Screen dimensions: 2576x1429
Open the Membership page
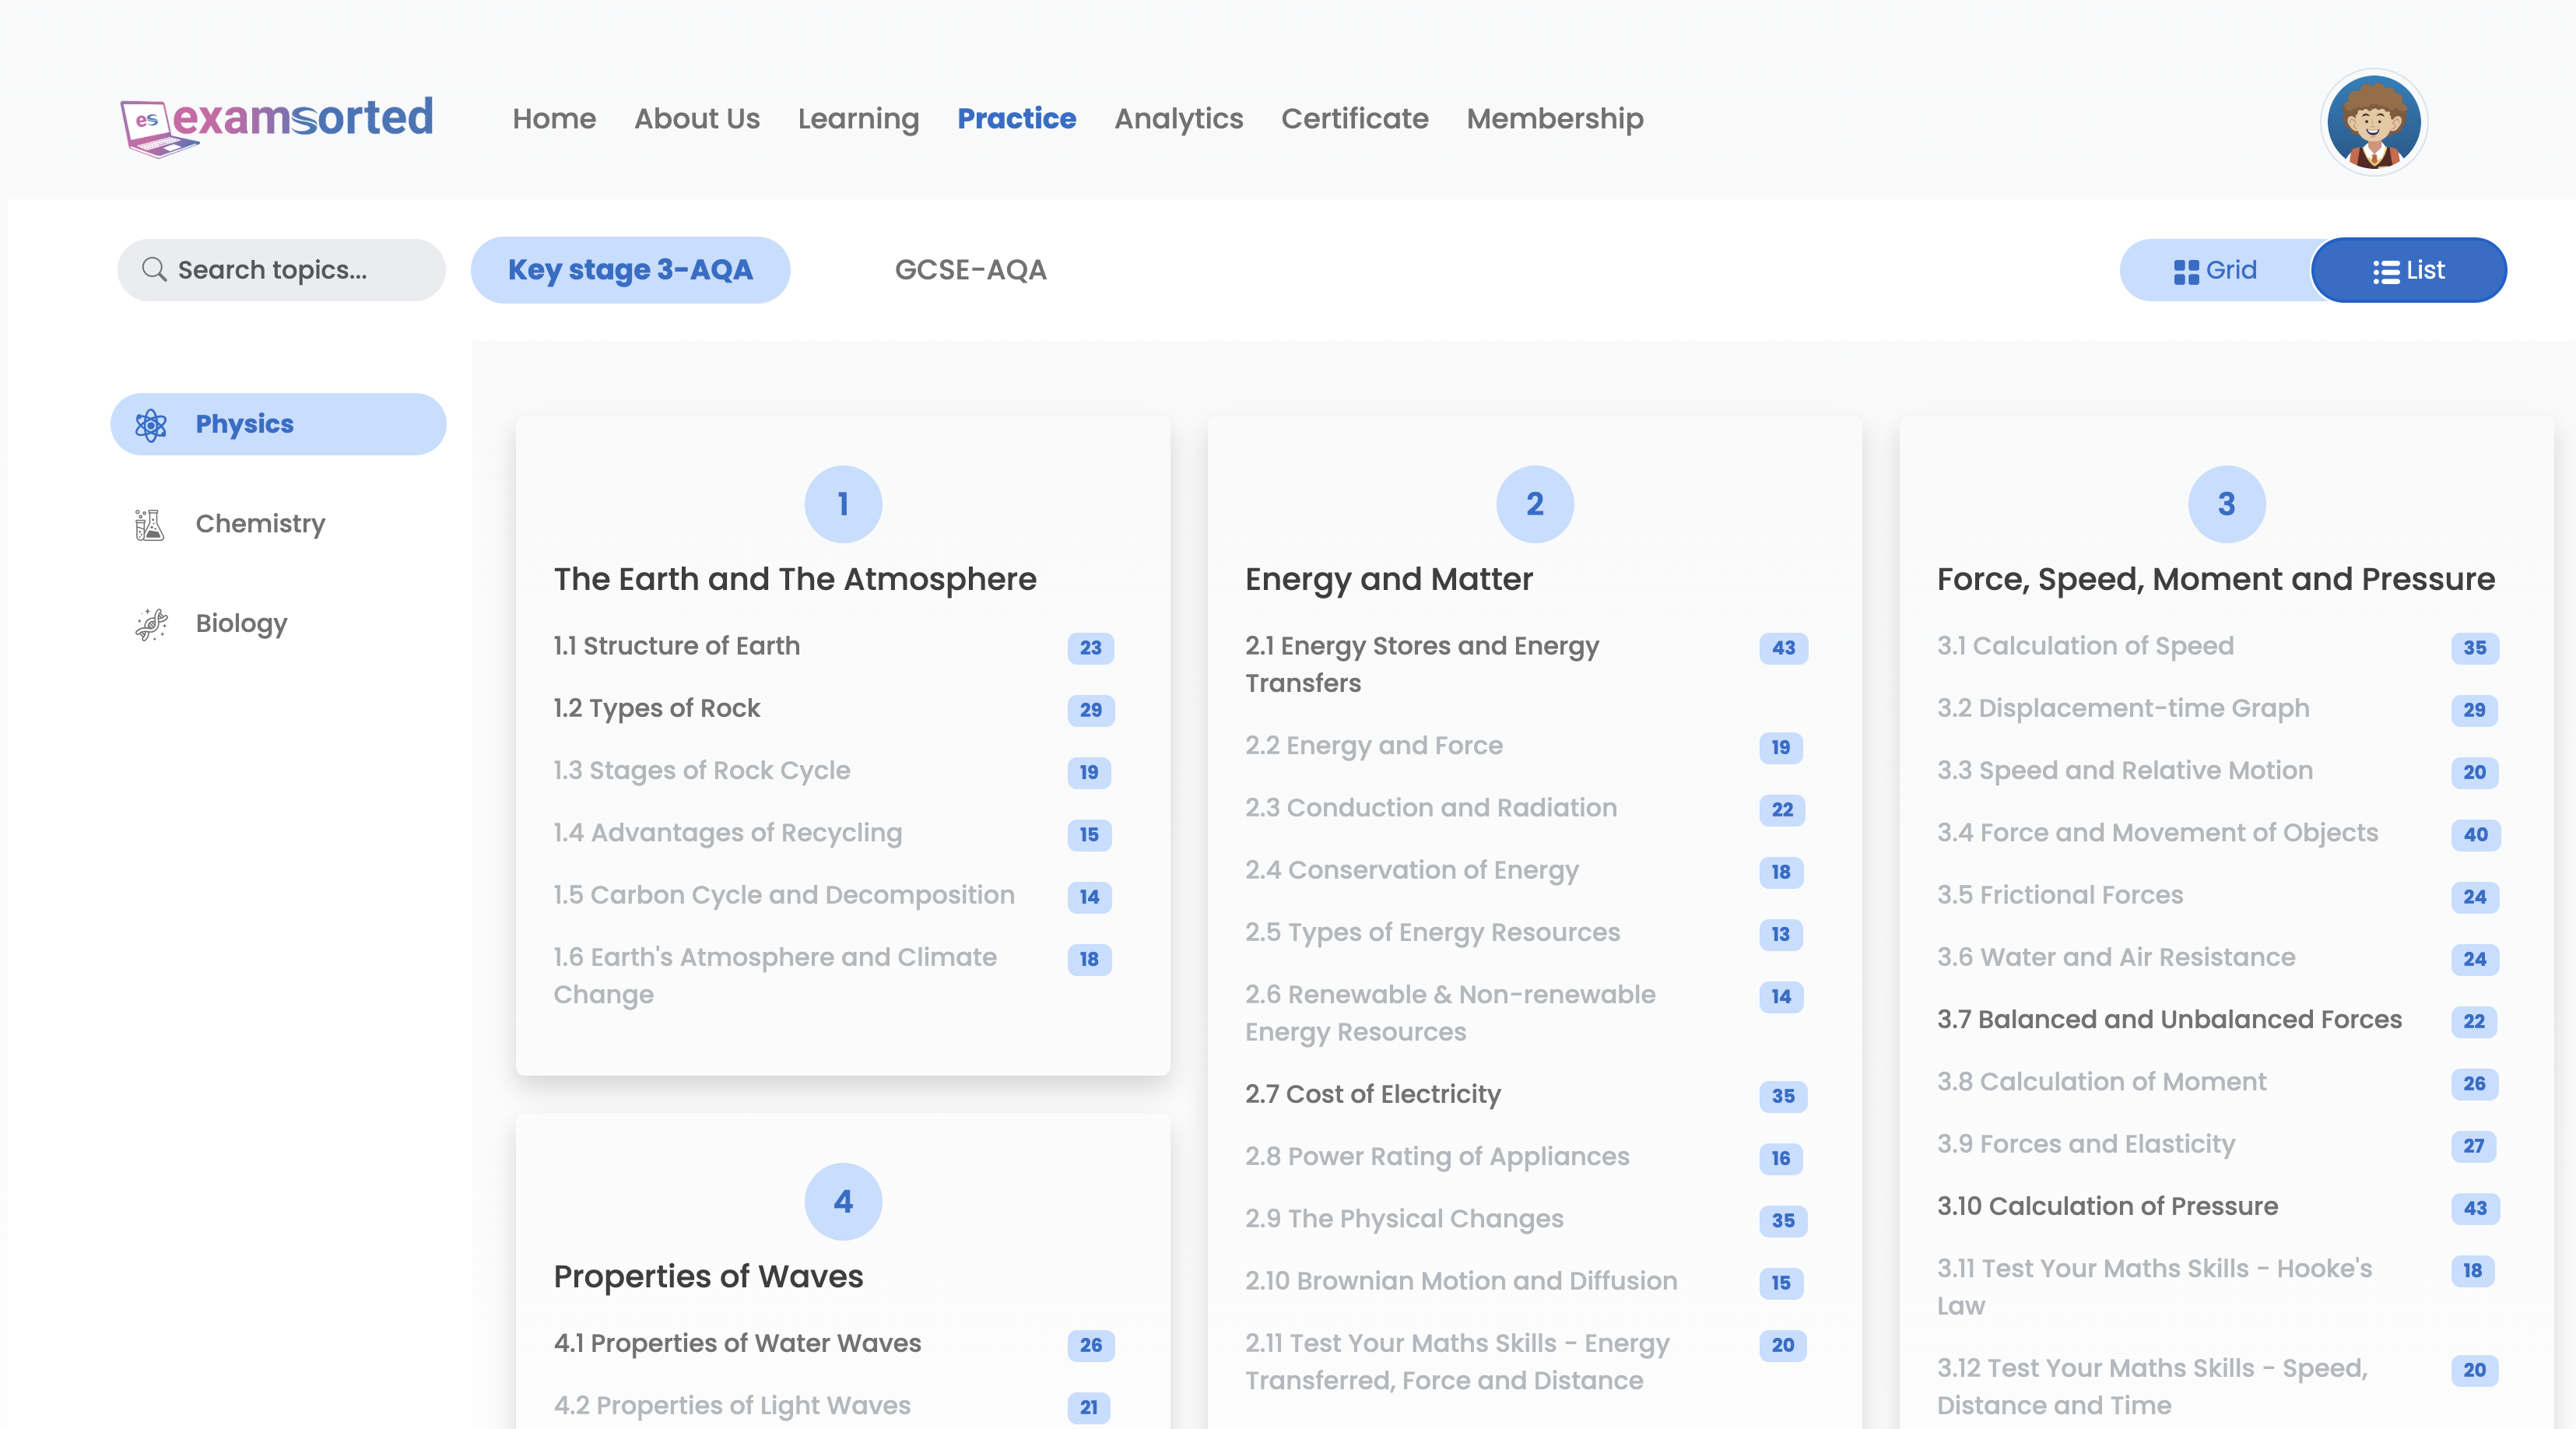pyautogui.click(x=1555, y=119)
